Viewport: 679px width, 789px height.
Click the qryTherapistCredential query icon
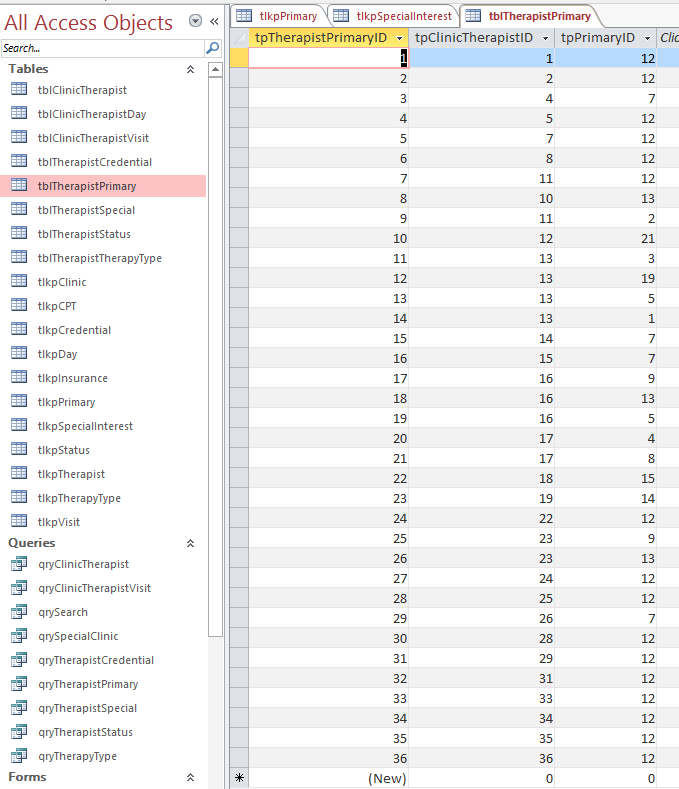coord(19,660)
